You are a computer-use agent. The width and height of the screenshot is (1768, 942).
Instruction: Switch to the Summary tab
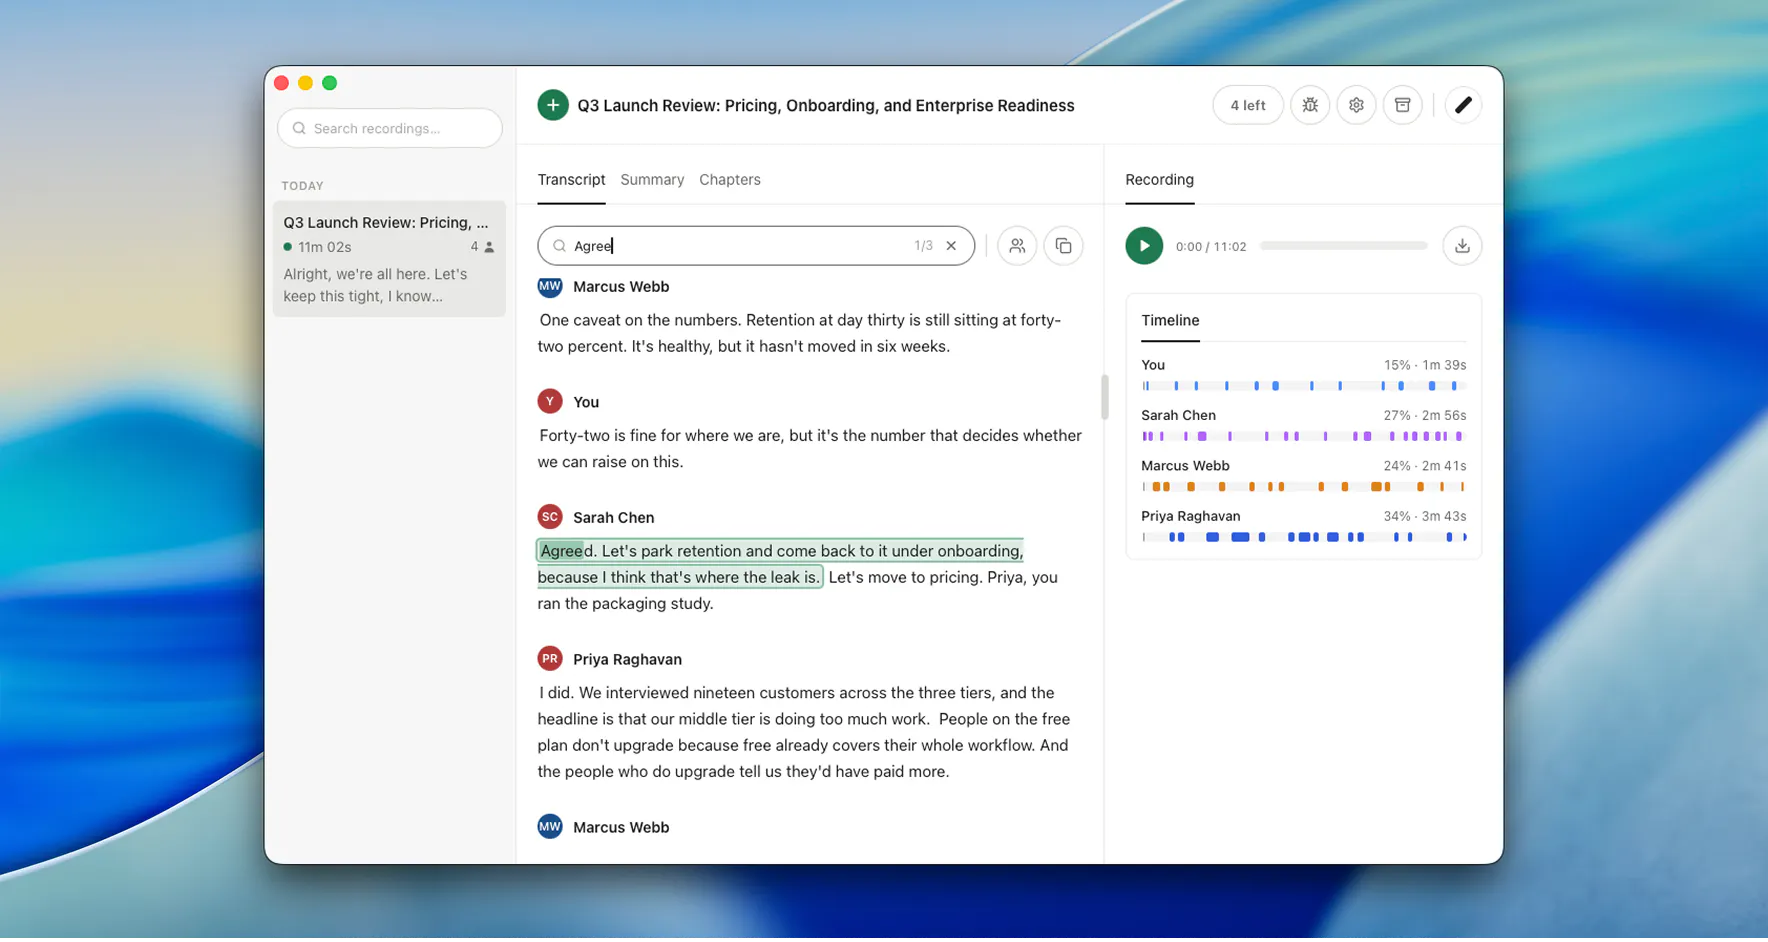652,180
